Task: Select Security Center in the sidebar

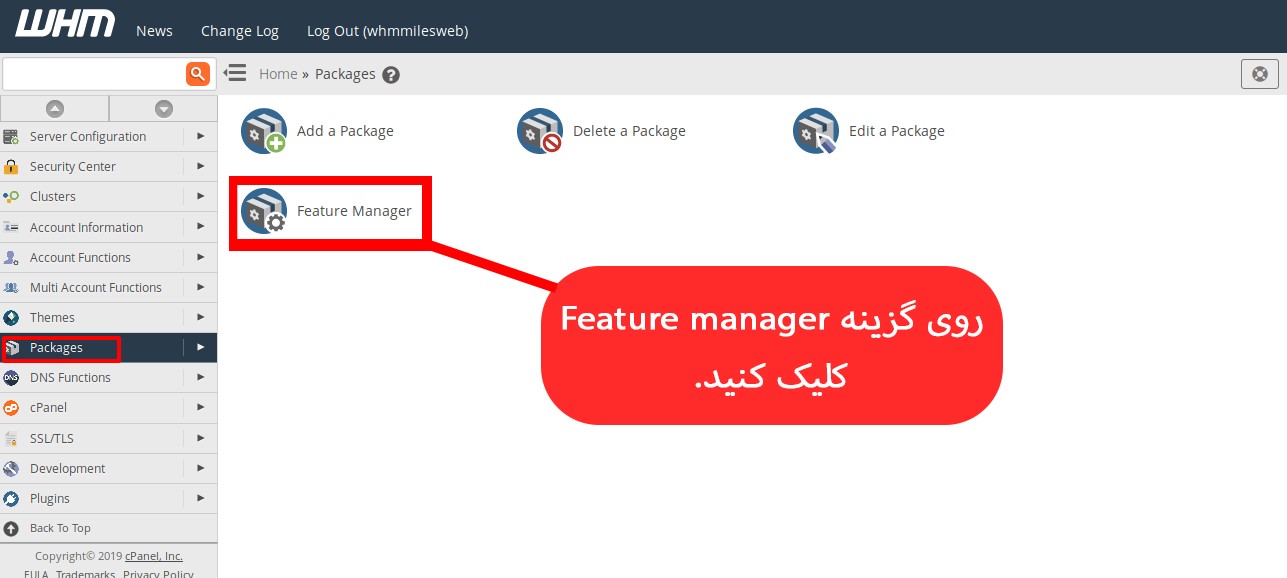Action: pos(73,167)
